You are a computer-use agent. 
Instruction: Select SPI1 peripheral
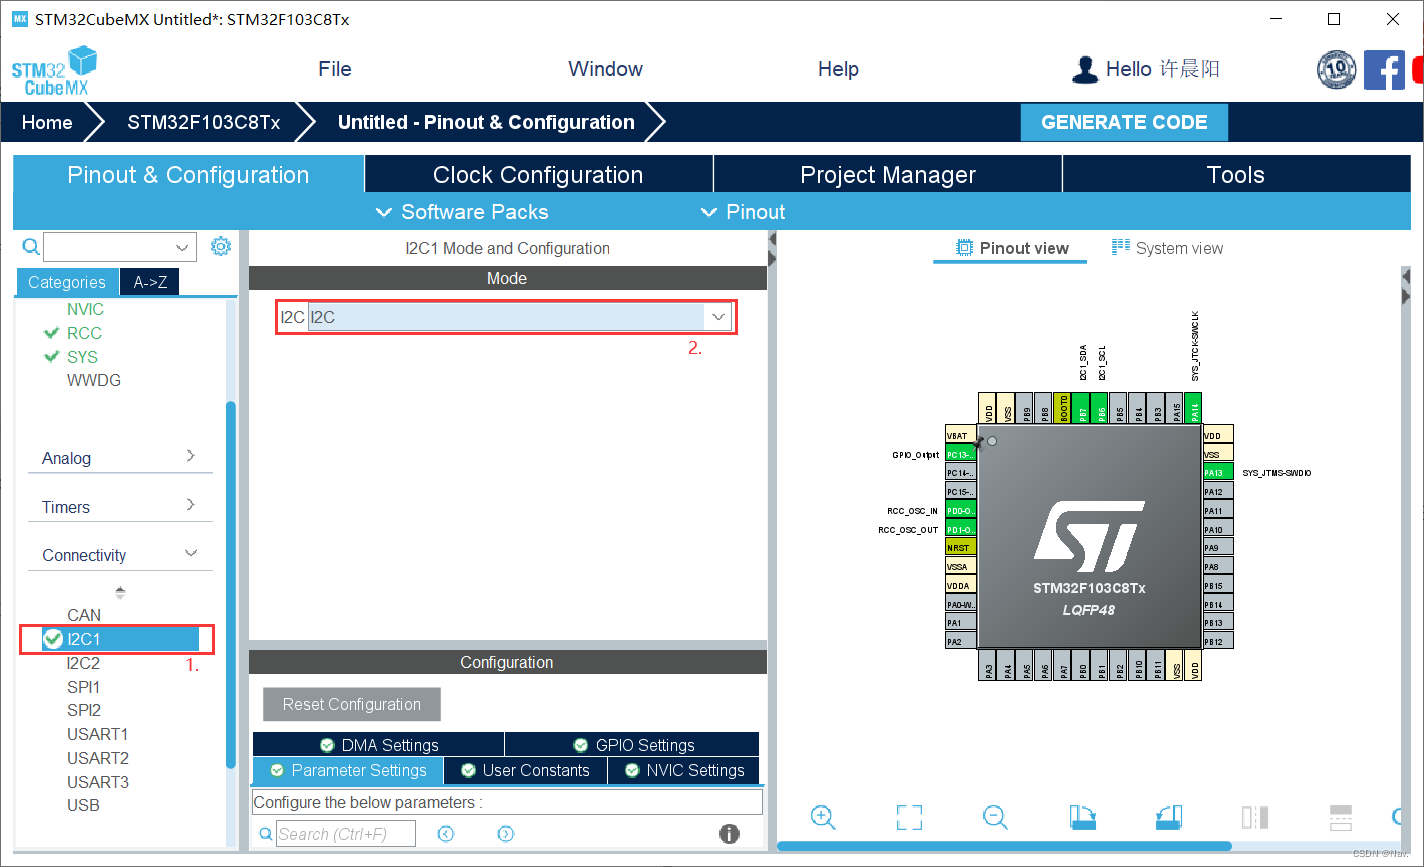[83, 687]
